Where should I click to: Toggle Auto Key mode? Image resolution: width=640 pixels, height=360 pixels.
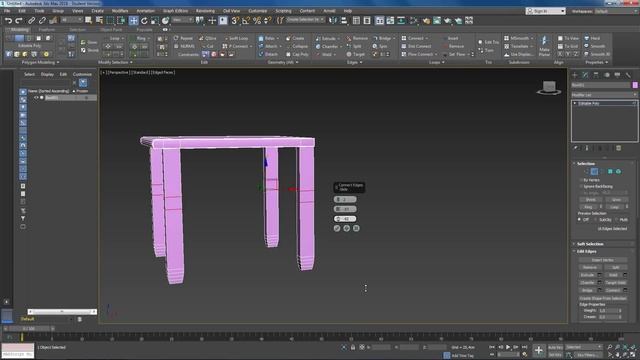pos(556,347)
